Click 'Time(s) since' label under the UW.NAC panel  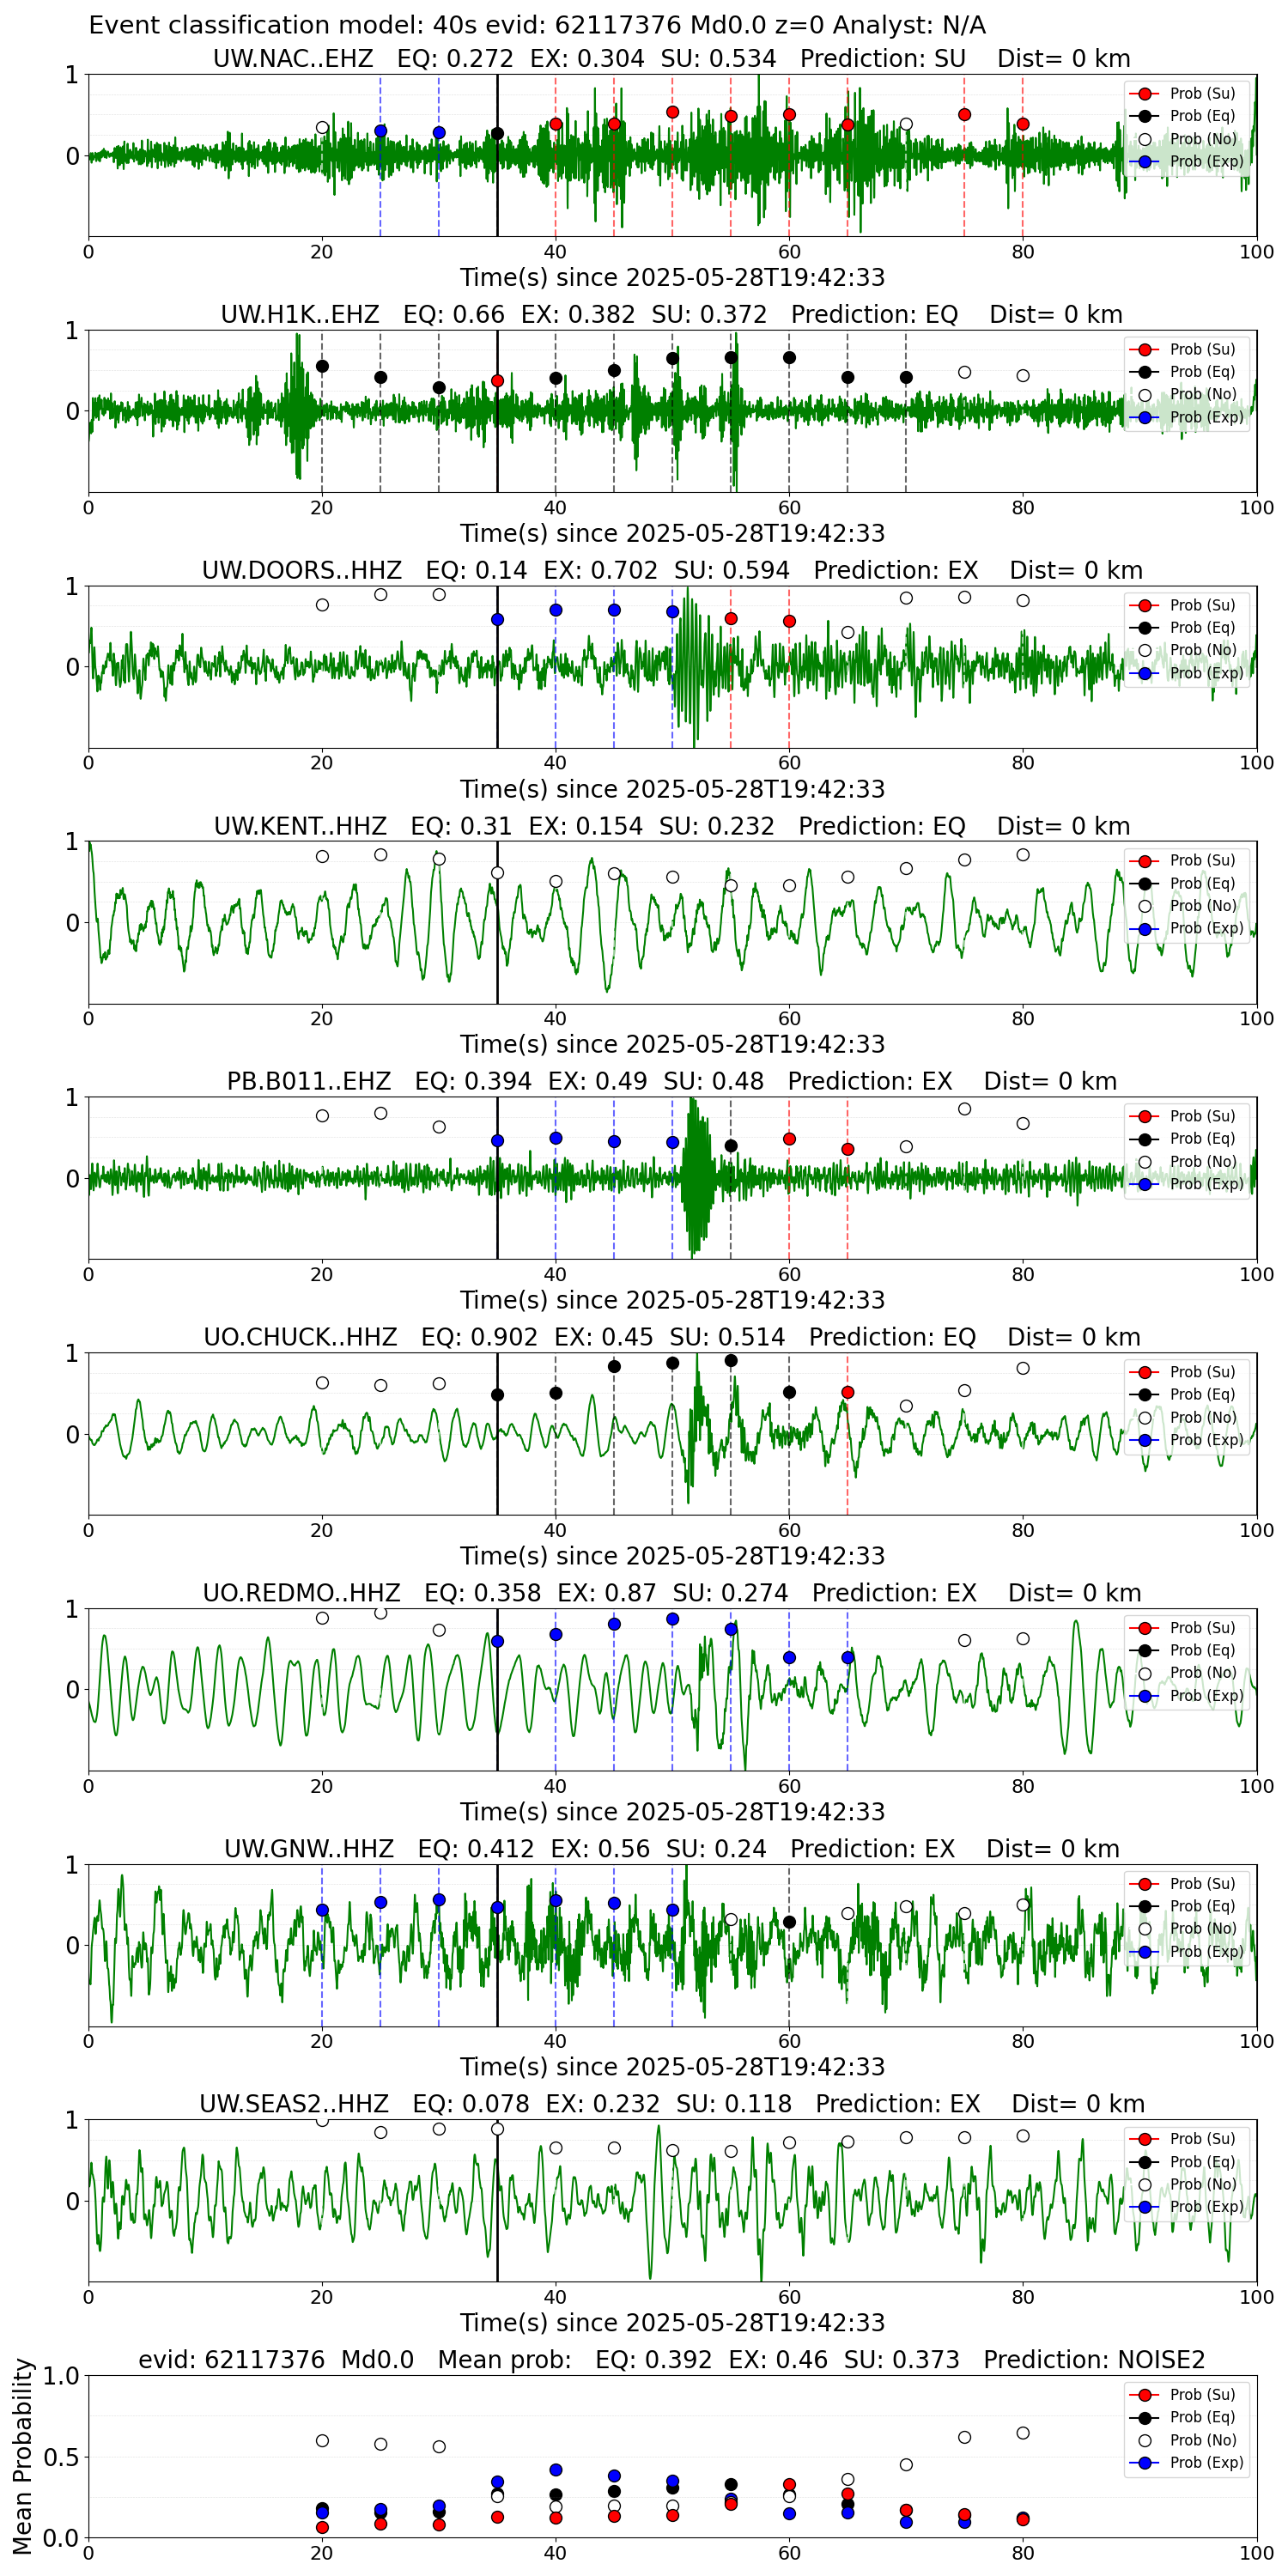coord(672,277)
